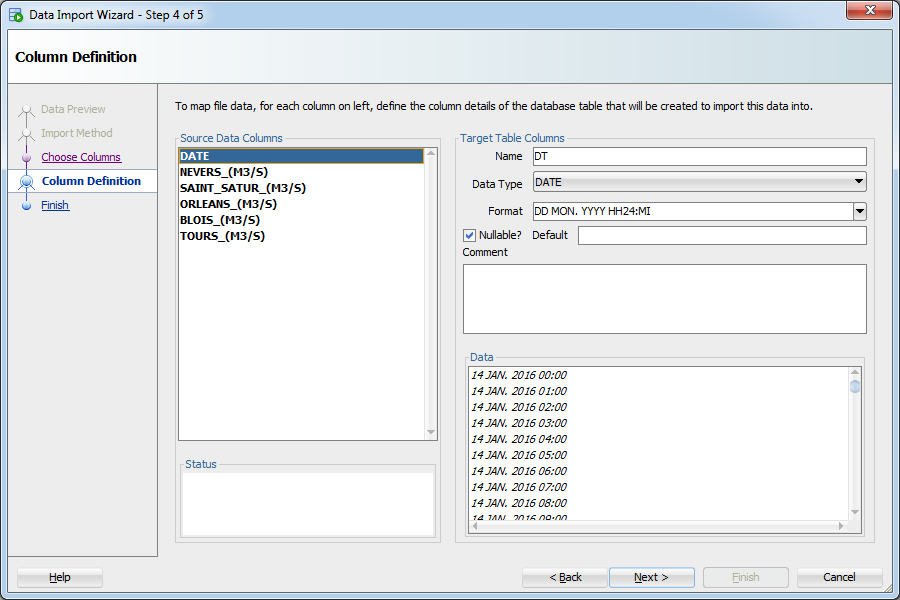This screenshot has height=600, width=900.
Task: Select the NEVERS_(M3/S) source column
Action: pos(224,172)
